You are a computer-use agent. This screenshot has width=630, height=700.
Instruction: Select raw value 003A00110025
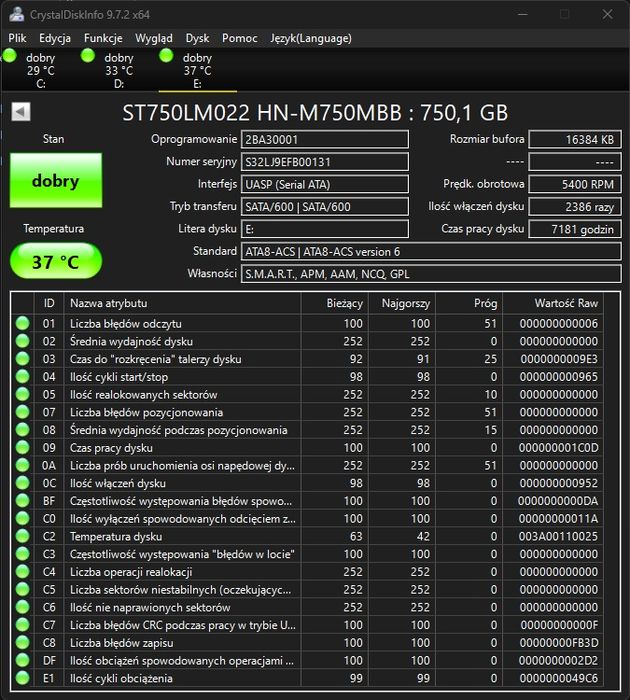click(x=558, y=536)
